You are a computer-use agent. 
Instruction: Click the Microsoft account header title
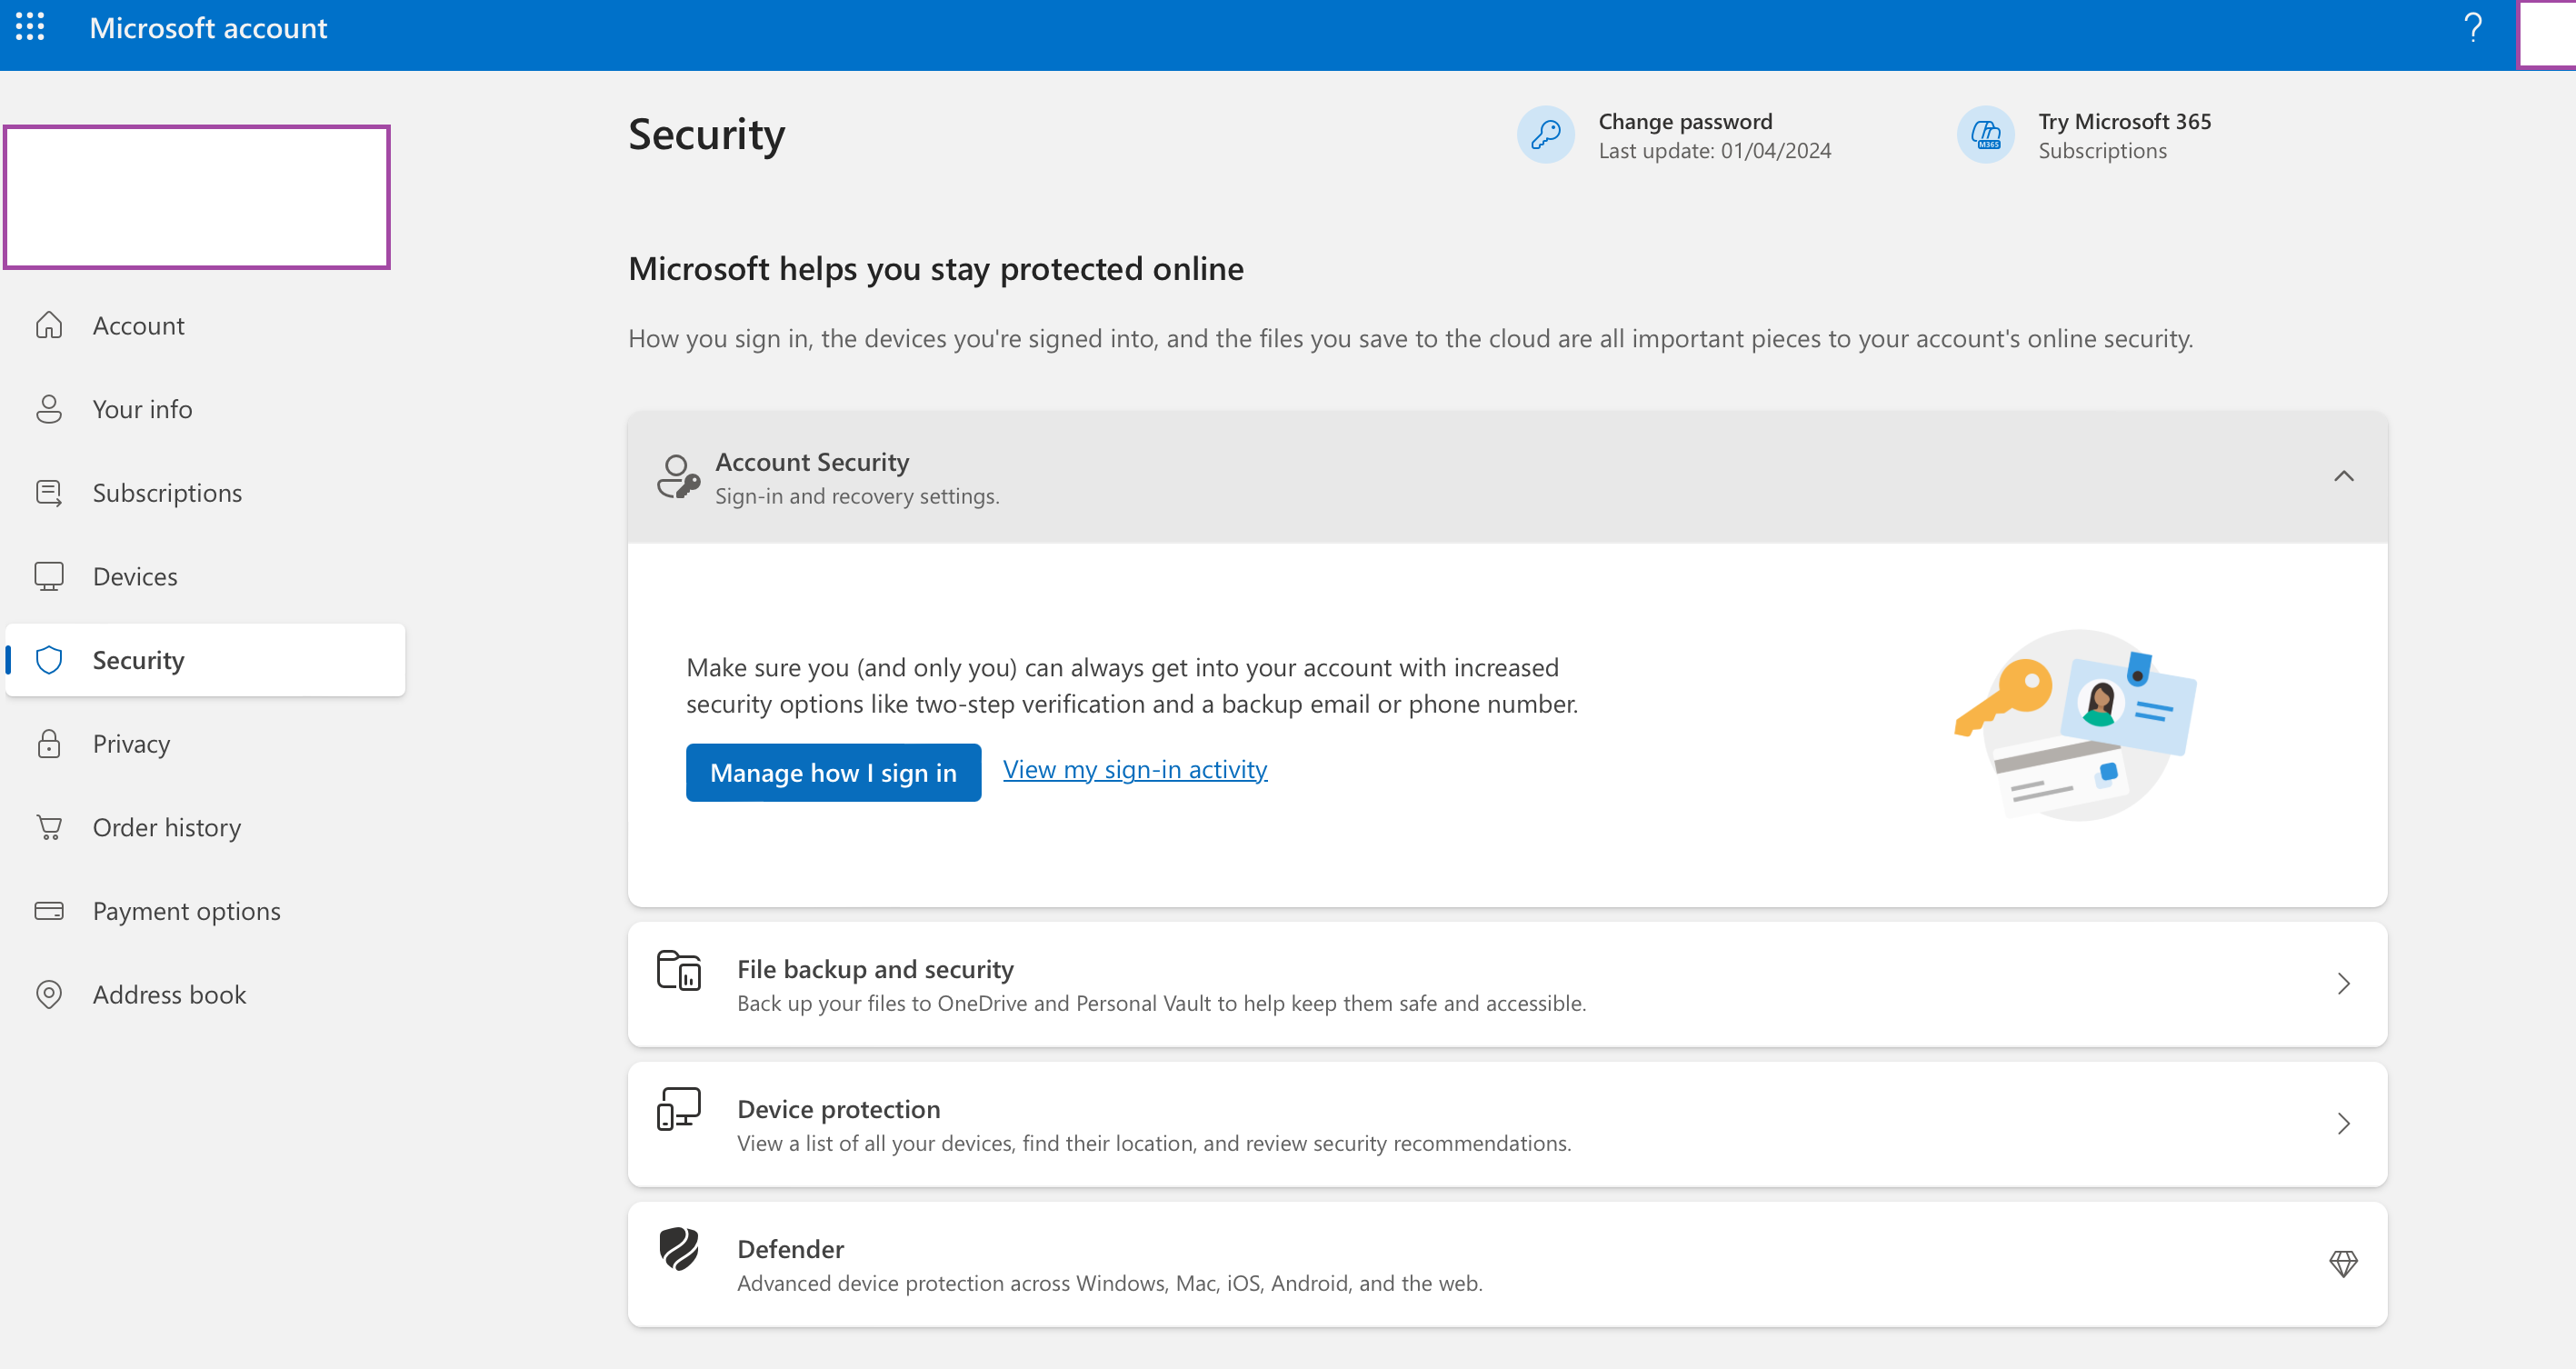click(208, 28)
